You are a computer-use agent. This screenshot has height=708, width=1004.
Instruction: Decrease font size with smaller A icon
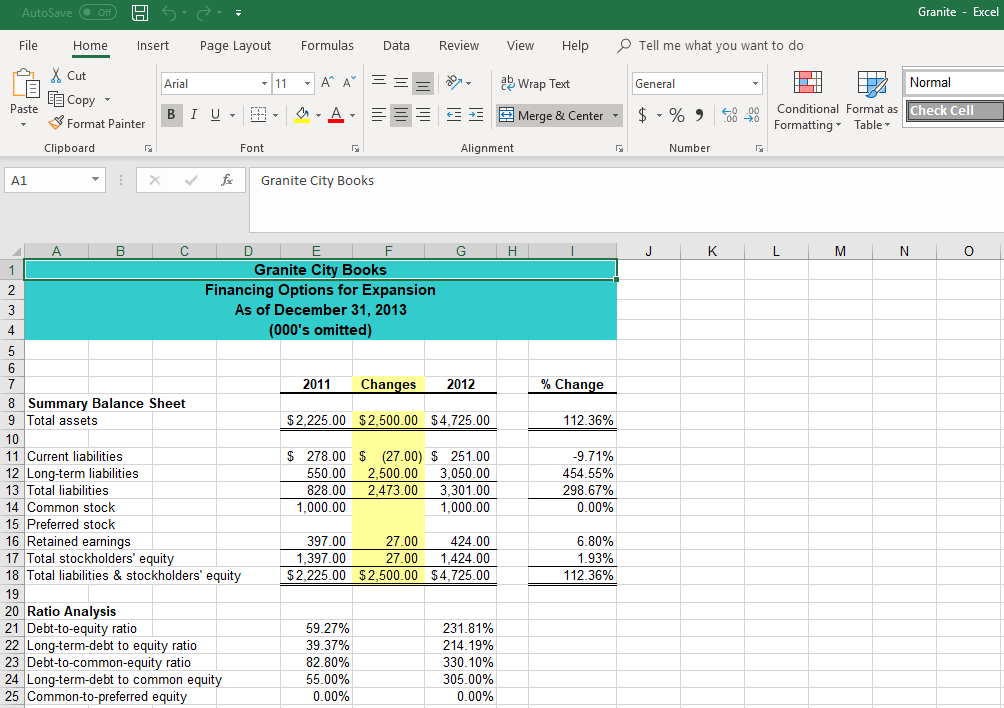(349, 83)
